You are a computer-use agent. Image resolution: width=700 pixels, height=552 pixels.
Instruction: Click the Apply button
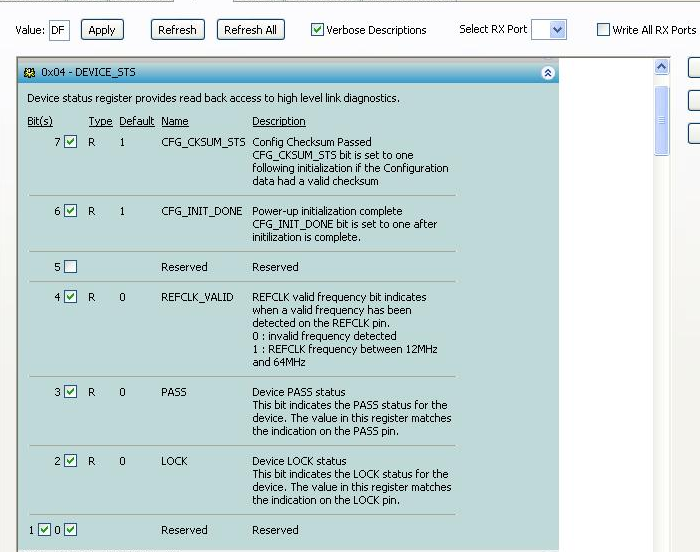pos(102,30)
